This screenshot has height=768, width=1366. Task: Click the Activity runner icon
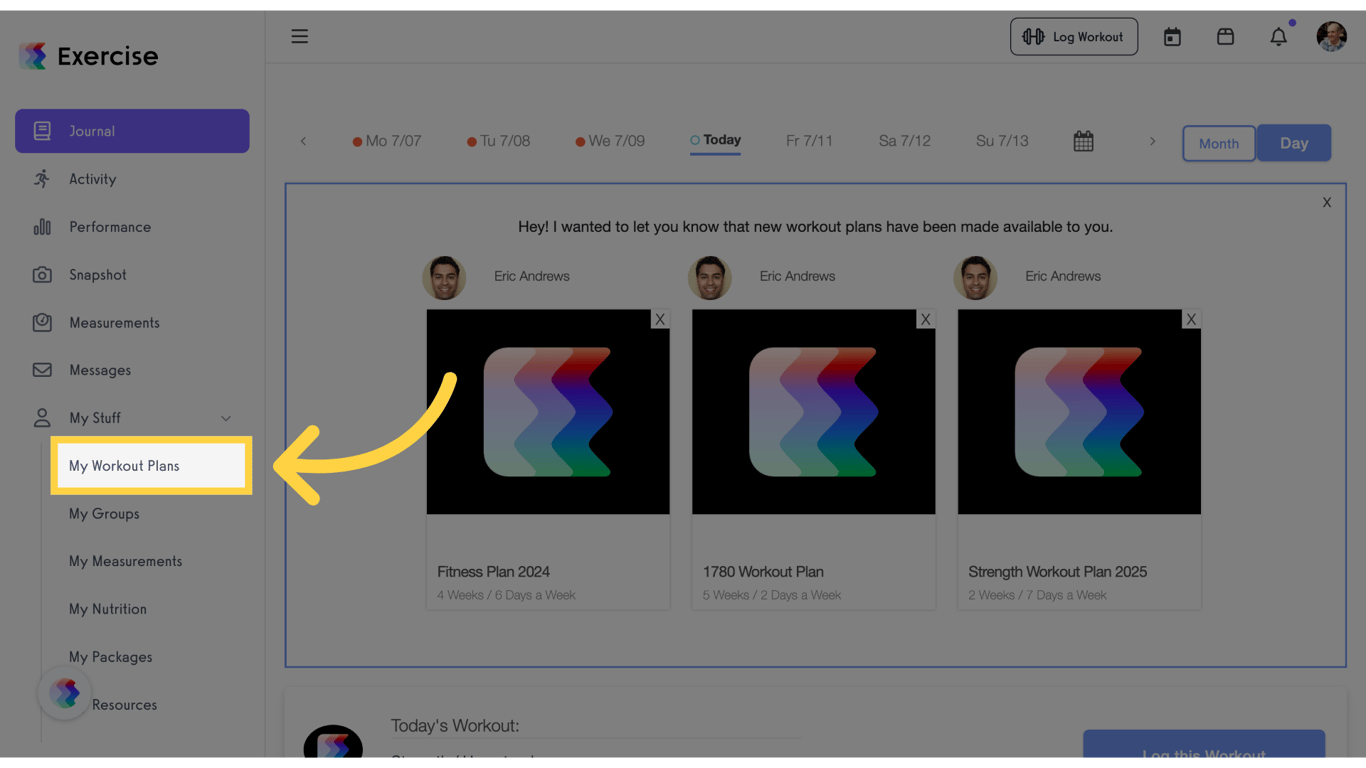pos(42,179)
